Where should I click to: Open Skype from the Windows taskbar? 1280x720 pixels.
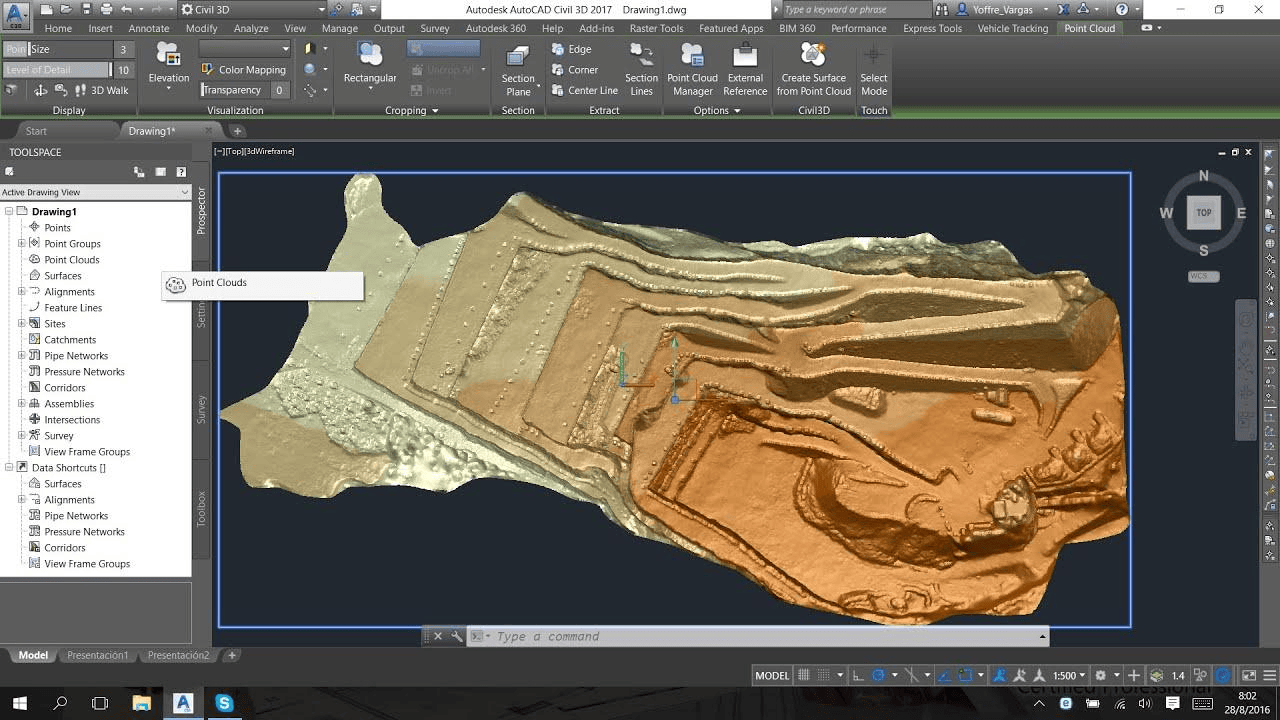(x=224, y=704)
